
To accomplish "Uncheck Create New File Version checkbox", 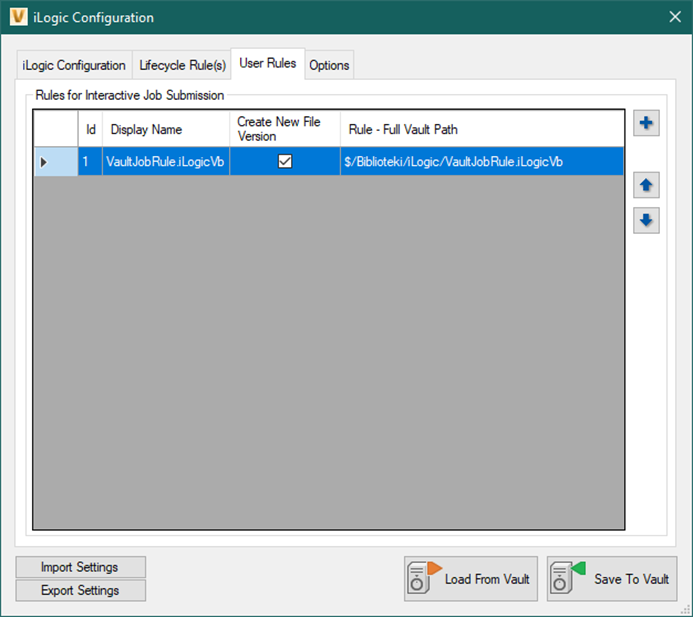I will coord(285,161).
